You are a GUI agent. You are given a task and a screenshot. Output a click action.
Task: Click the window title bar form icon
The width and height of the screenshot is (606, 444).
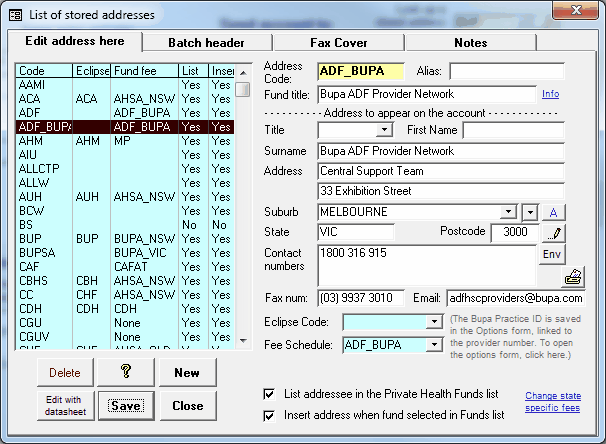[x=15, y=15]
